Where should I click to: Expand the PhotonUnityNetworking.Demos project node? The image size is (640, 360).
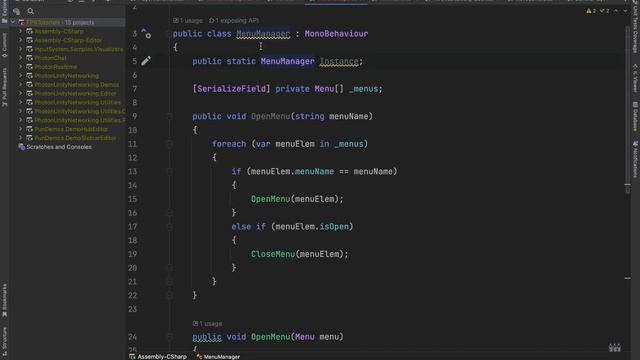(x=20, y=85)
